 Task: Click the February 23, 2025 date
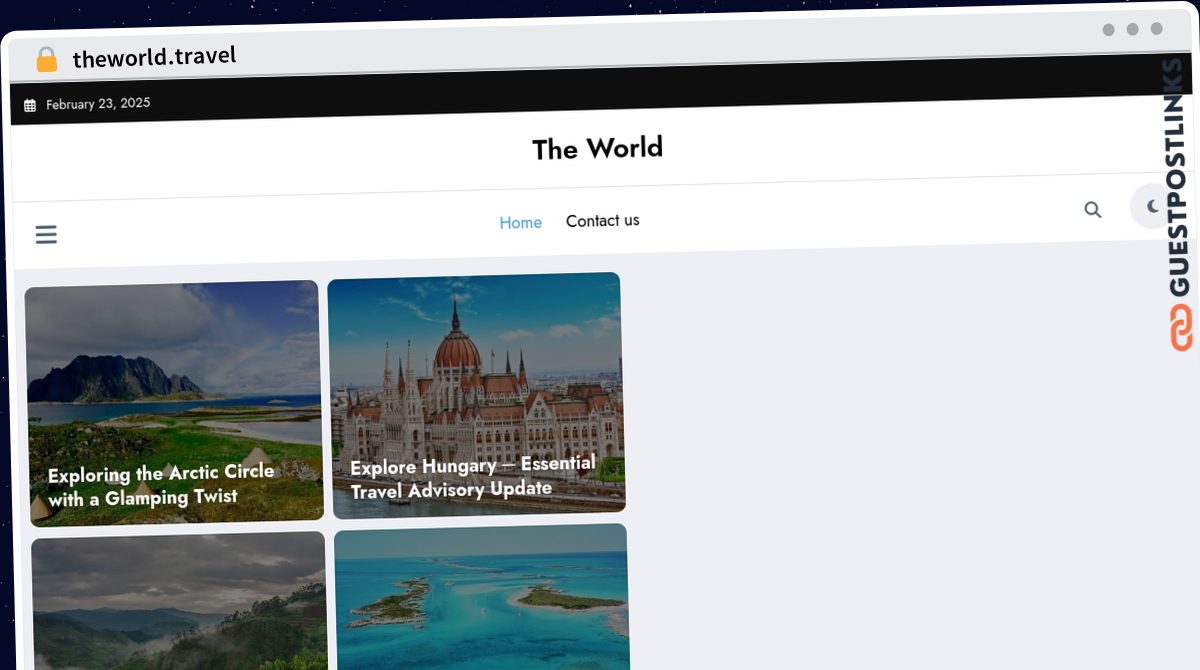pyautogui.click(x=98, y=103)
